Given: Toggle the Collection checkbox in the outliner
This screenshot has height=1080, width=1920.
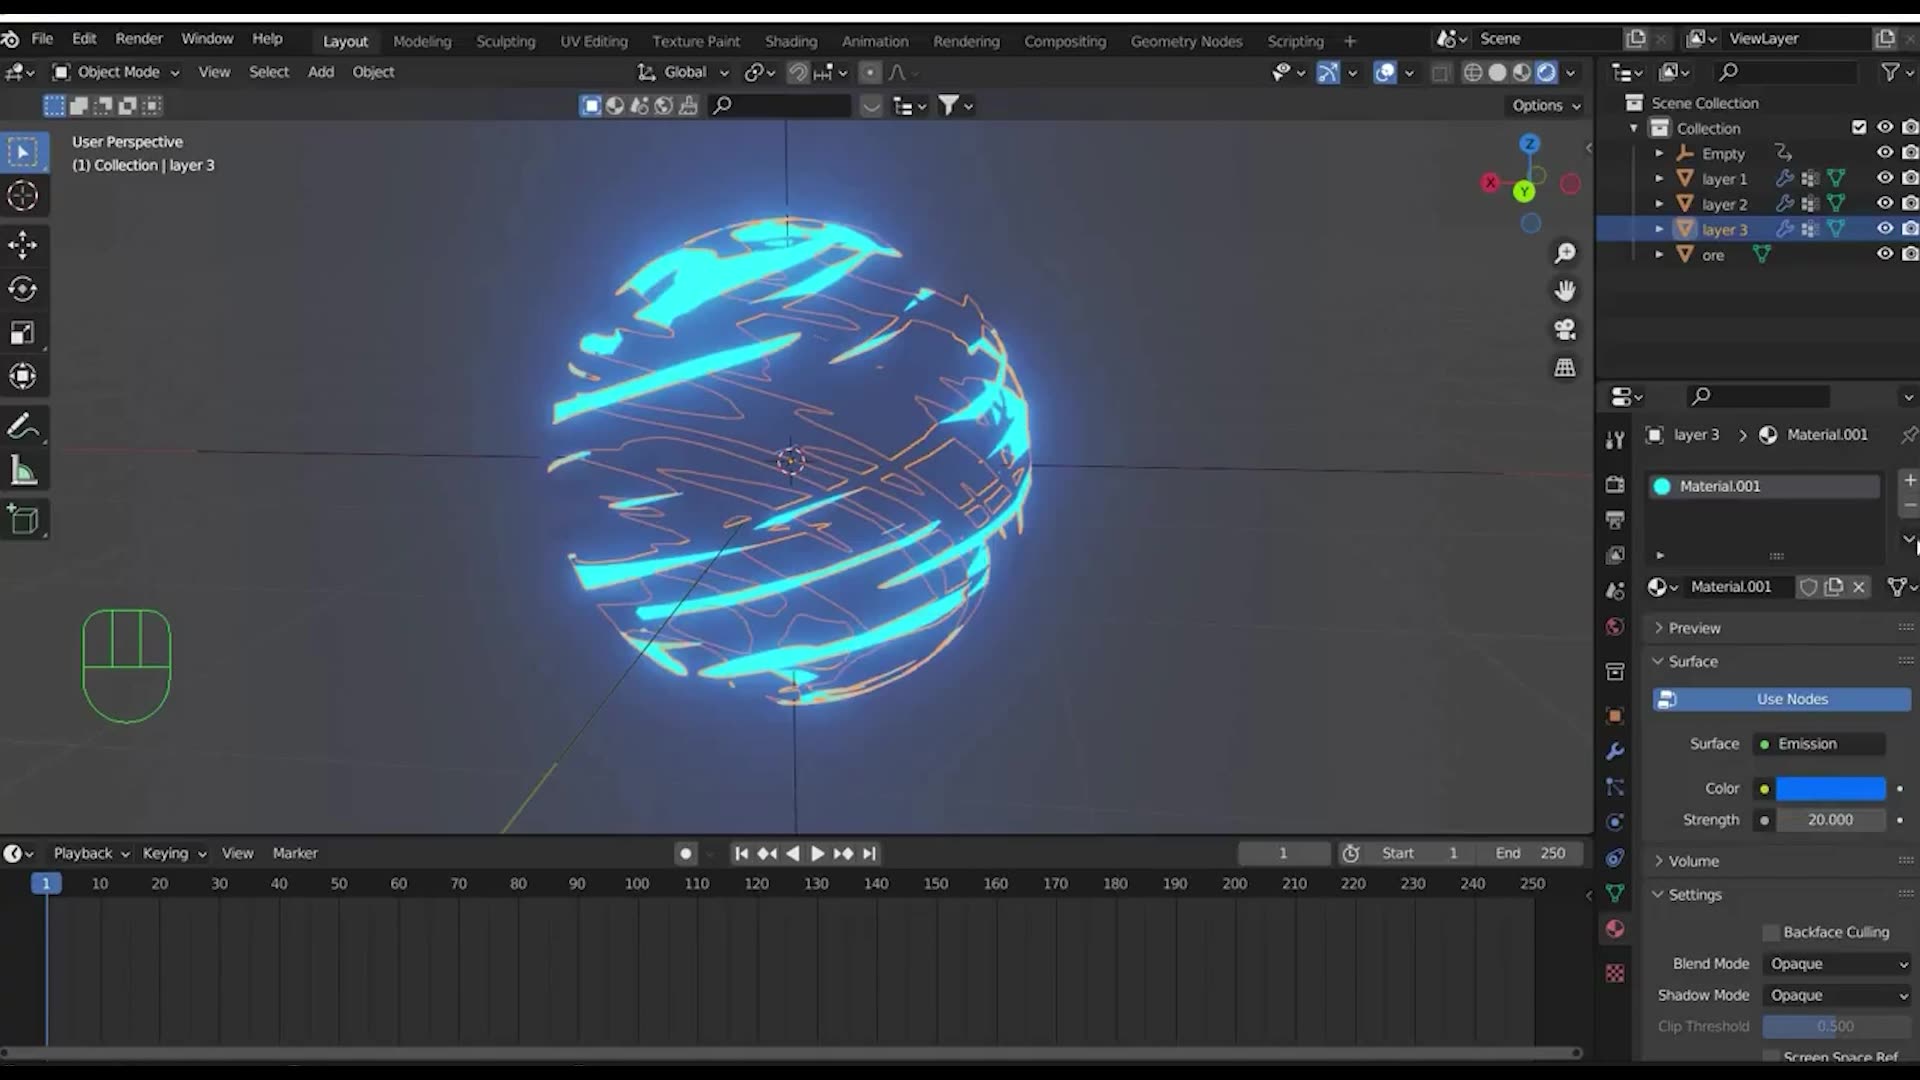Looking at the screenshot, I should [1860, 128].
